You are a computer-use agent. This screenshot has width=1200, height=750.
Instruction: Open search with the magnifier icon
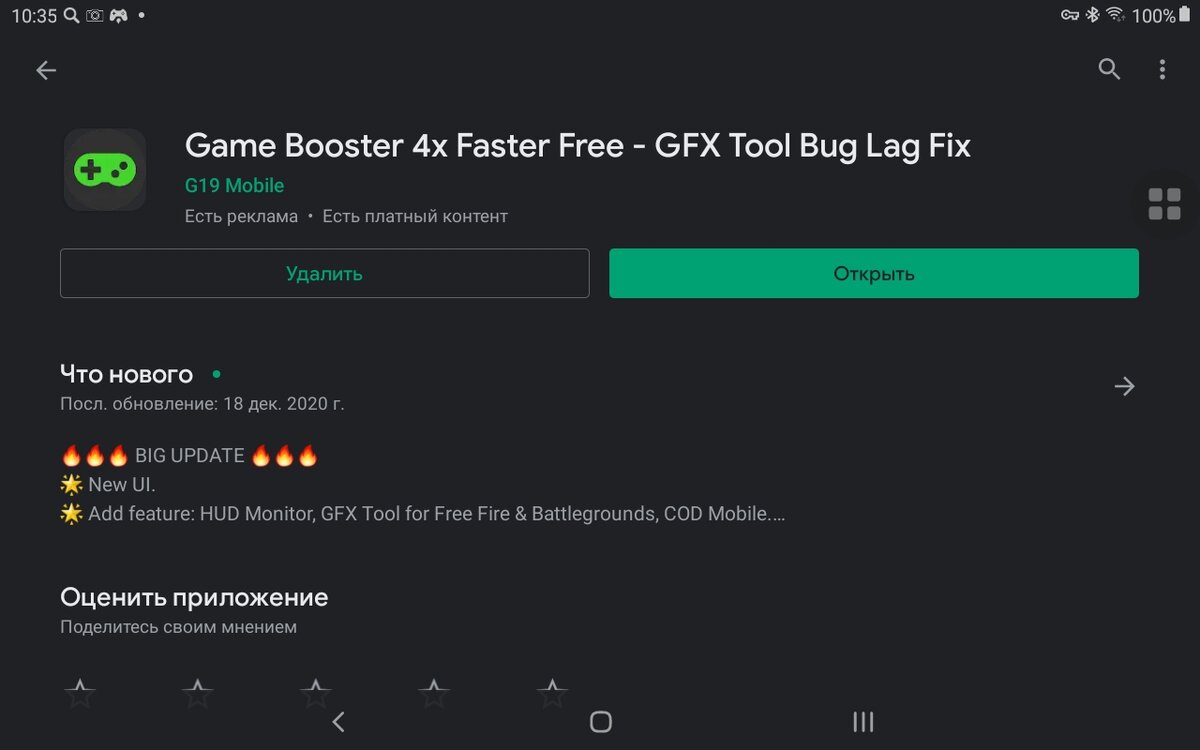[1109, 69]
